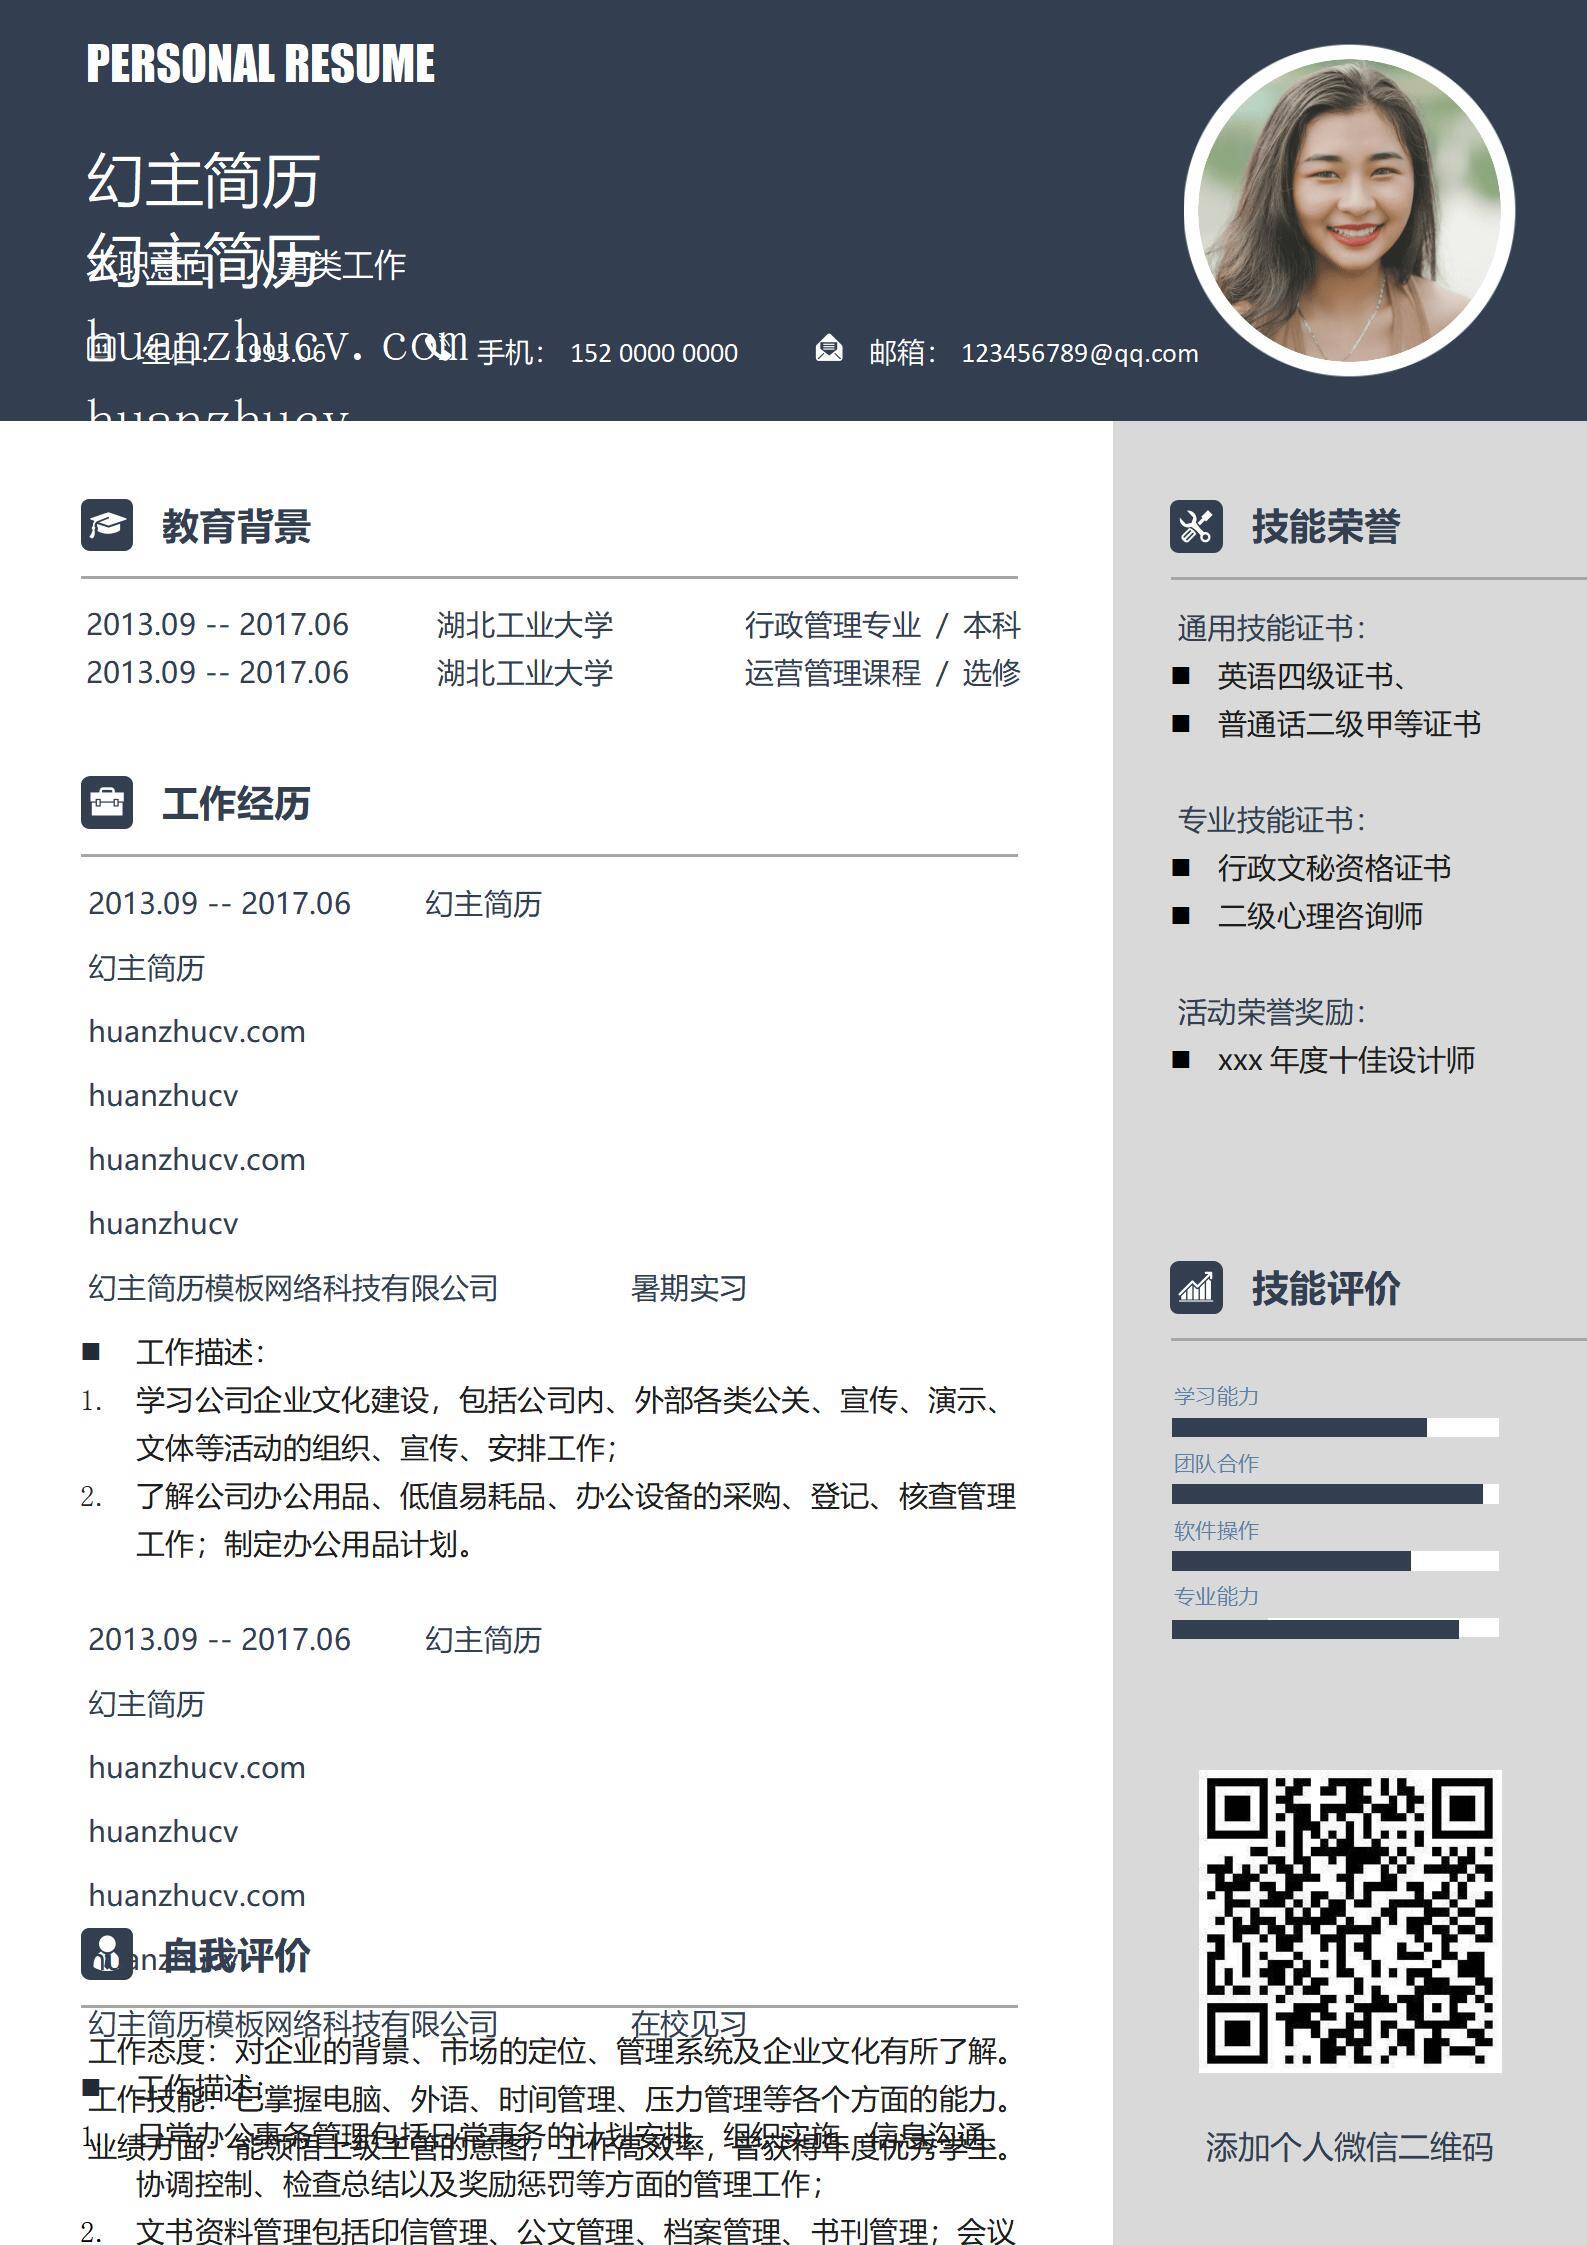Click the wrench tools icon beside 技能荣誉
This screenshot has height=2245, width=1587.
1196,526
